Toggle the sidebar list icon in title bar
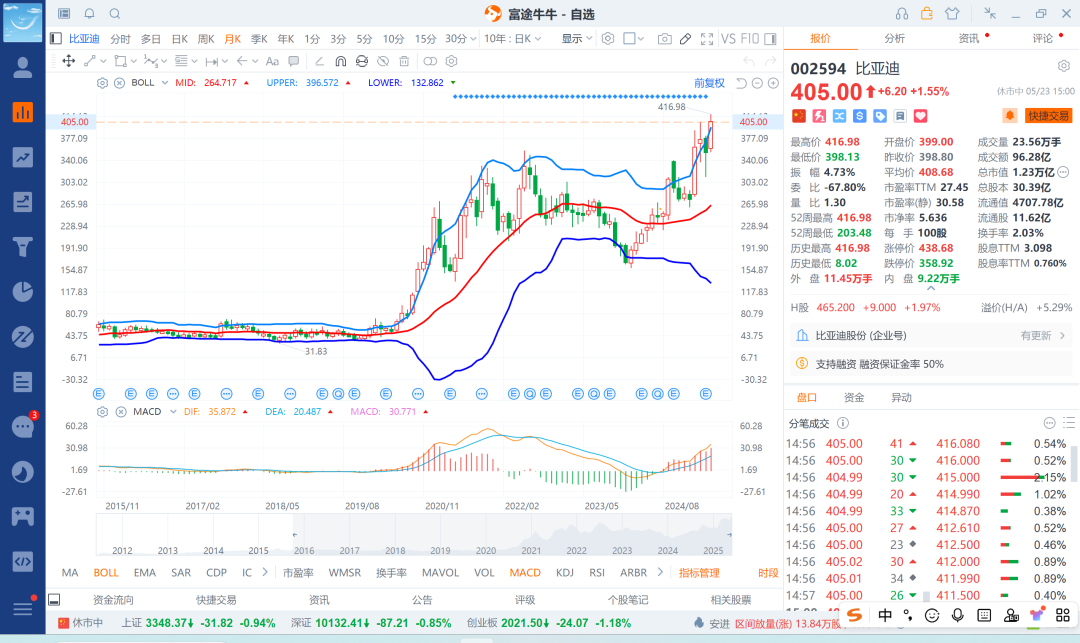The image size is (1080, 643). [x=64, y=14]
